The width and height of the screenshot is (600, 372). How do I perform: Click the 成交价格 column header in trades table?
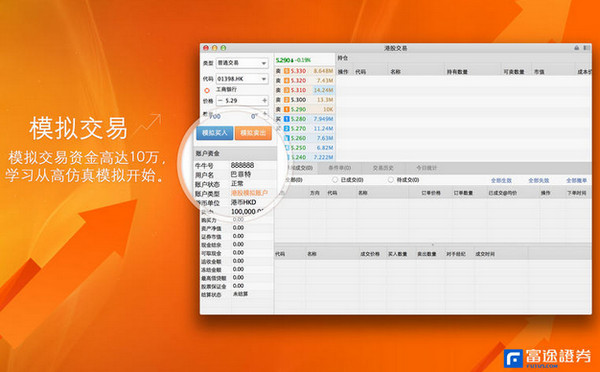(x=370, y=254)
